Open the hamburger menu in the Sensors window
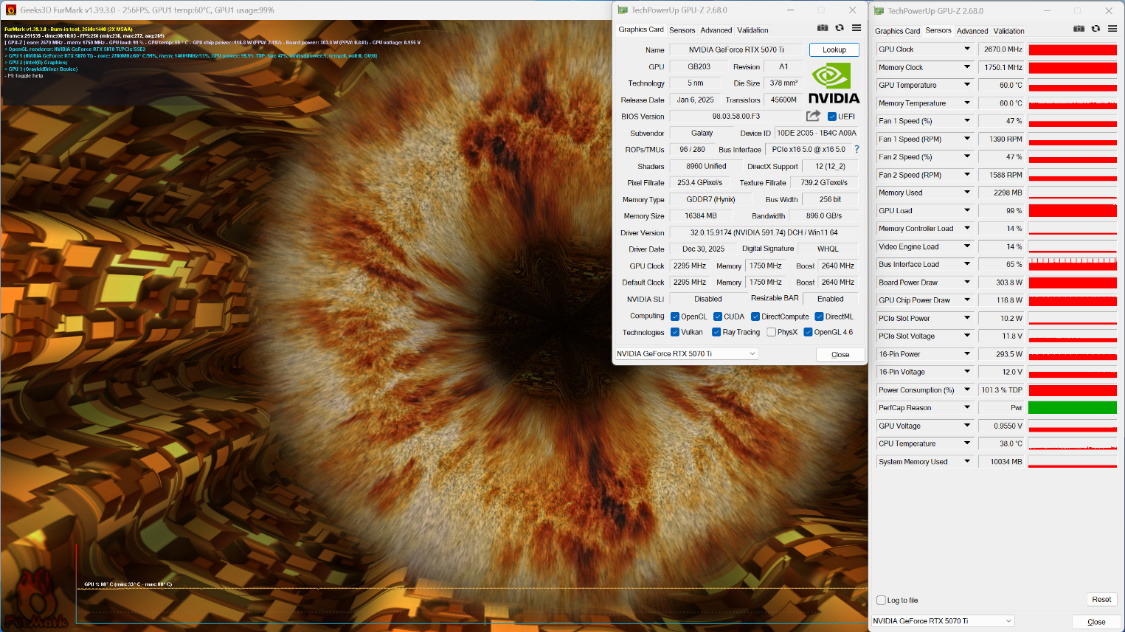The width and height of the screenshot is (1125, 632). 1113,29
